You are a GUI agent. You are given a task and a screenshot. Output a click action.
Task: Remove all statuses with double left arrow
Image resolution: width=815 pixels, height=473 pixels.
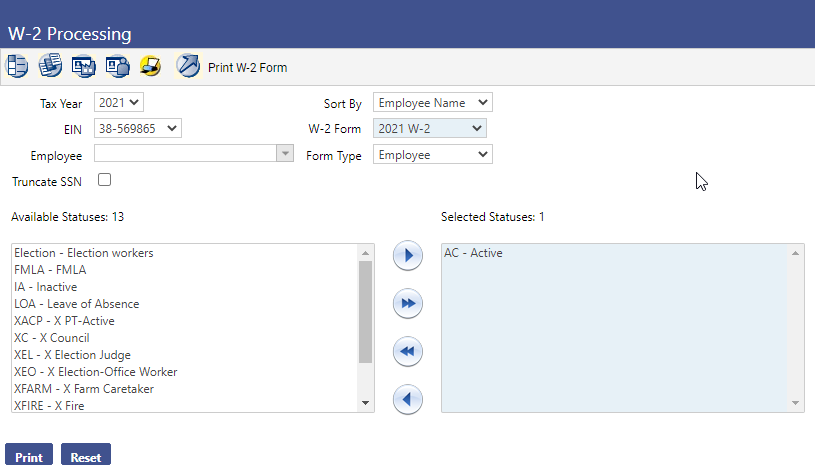point(407,352)
